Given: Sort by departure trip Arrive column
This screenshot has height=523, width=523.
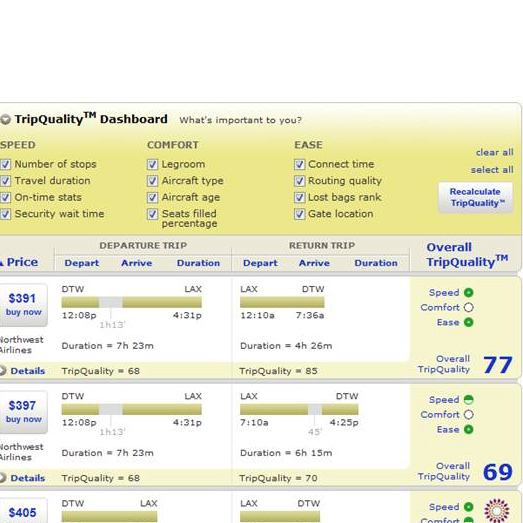Looking at the screenshot, I should coord(136,263).
